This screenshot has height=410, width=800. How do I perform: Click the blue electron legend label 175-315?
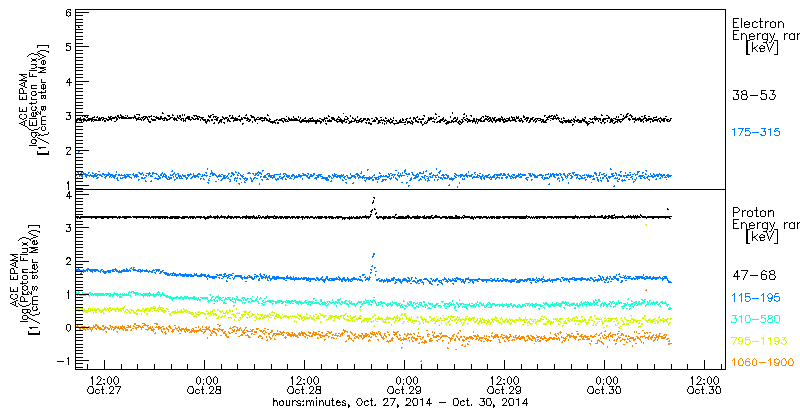756,133
